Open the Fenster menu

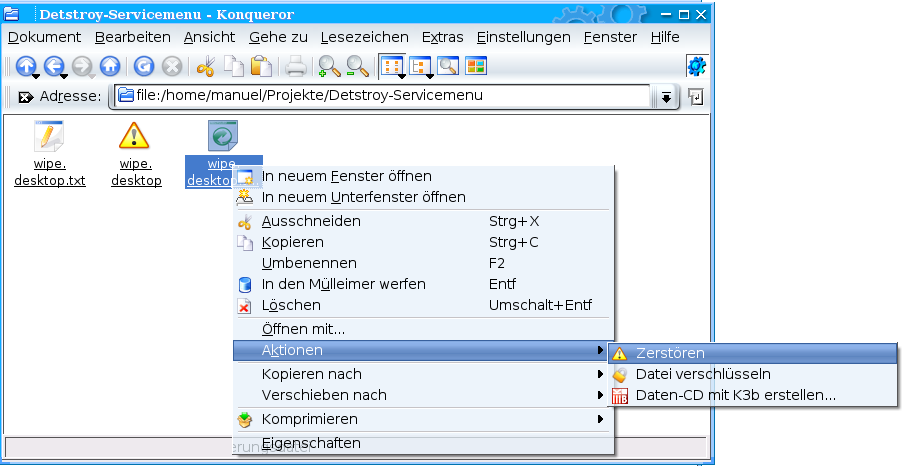(610, 38)
